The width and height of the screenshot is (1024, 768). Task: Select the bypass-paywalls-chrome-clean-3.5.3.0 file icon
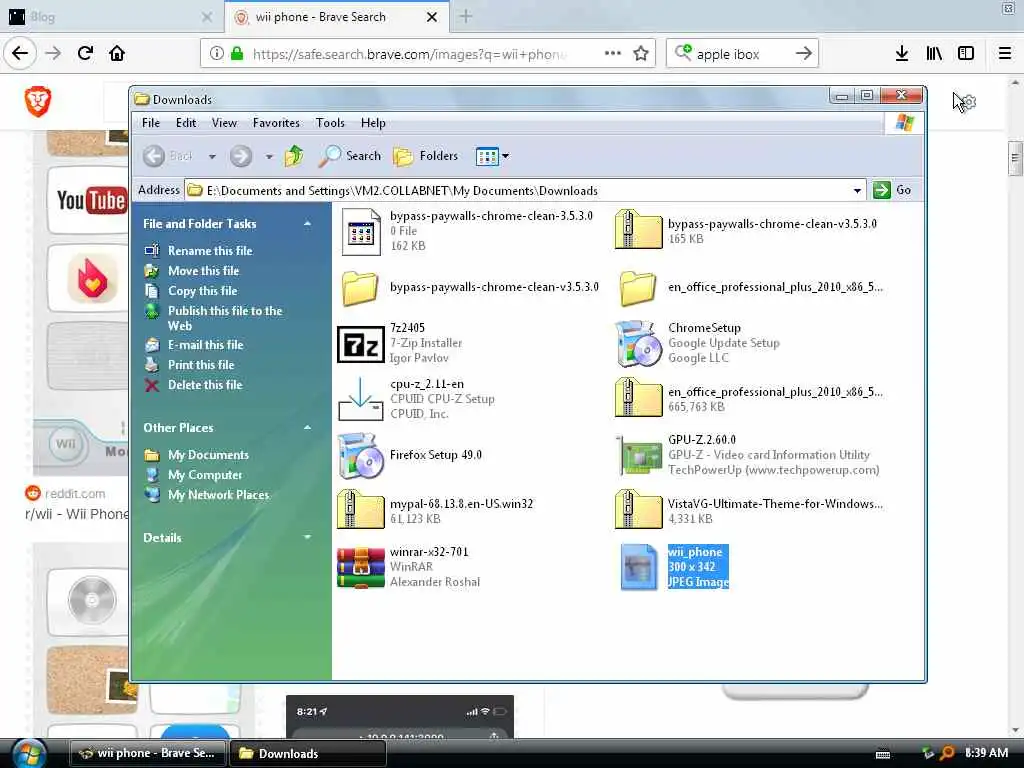361,231
